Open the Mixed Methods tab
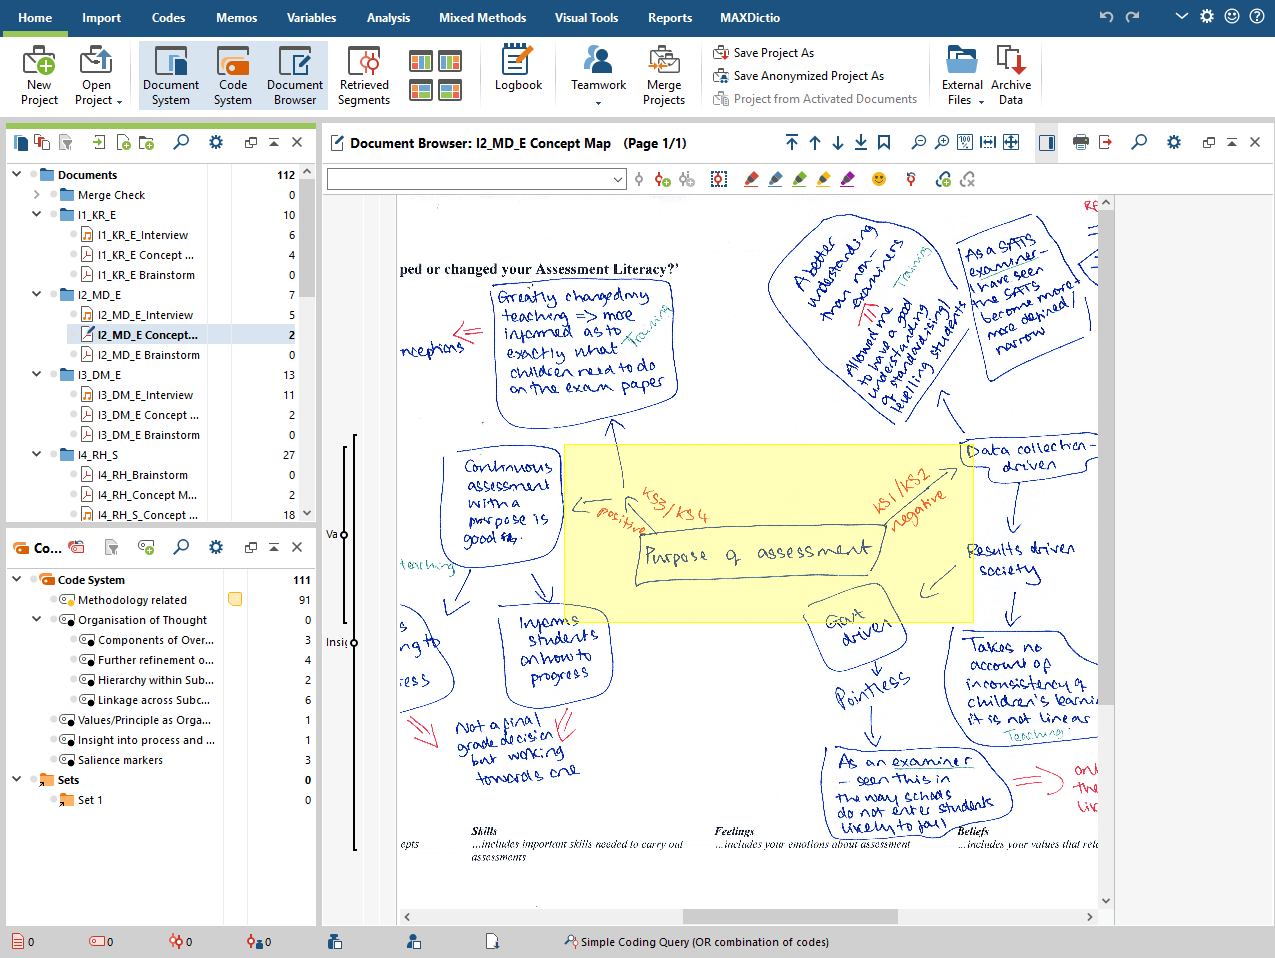 (x=482, y=18)
